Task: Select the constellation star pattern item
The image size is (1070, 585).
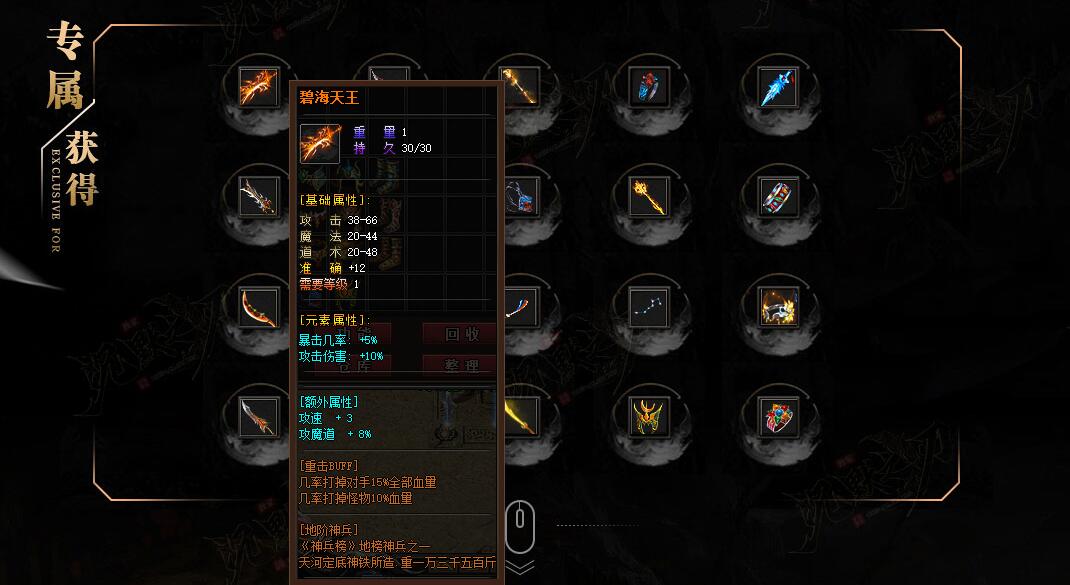Action: (x=649, y=307)
